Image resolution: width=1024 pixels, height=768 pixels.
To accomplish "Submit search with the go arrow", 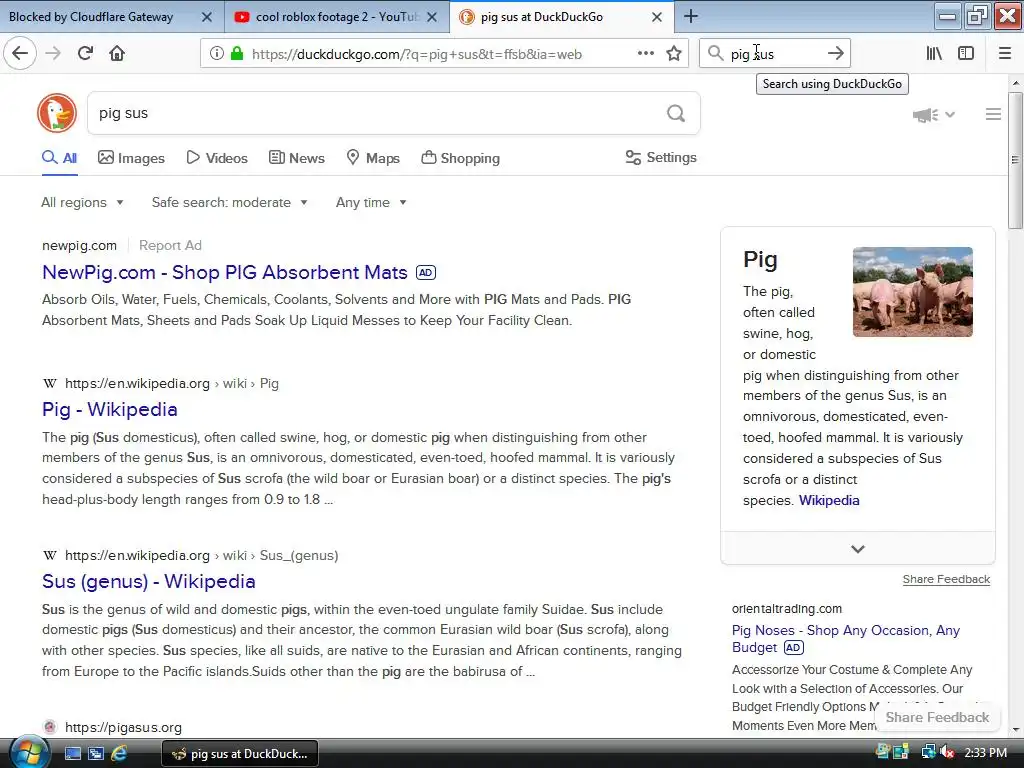I will click(x=835, y=54).
